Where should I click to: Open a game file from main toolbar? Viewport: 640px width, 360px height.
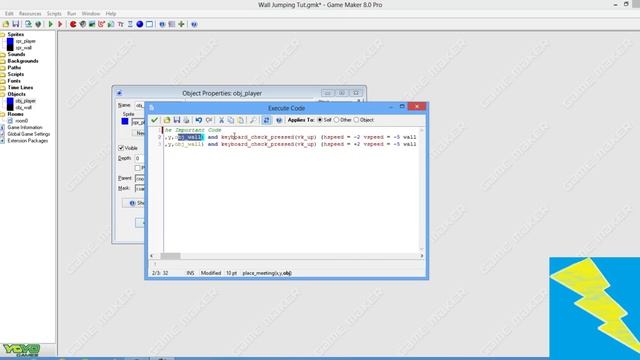point(6,24)
